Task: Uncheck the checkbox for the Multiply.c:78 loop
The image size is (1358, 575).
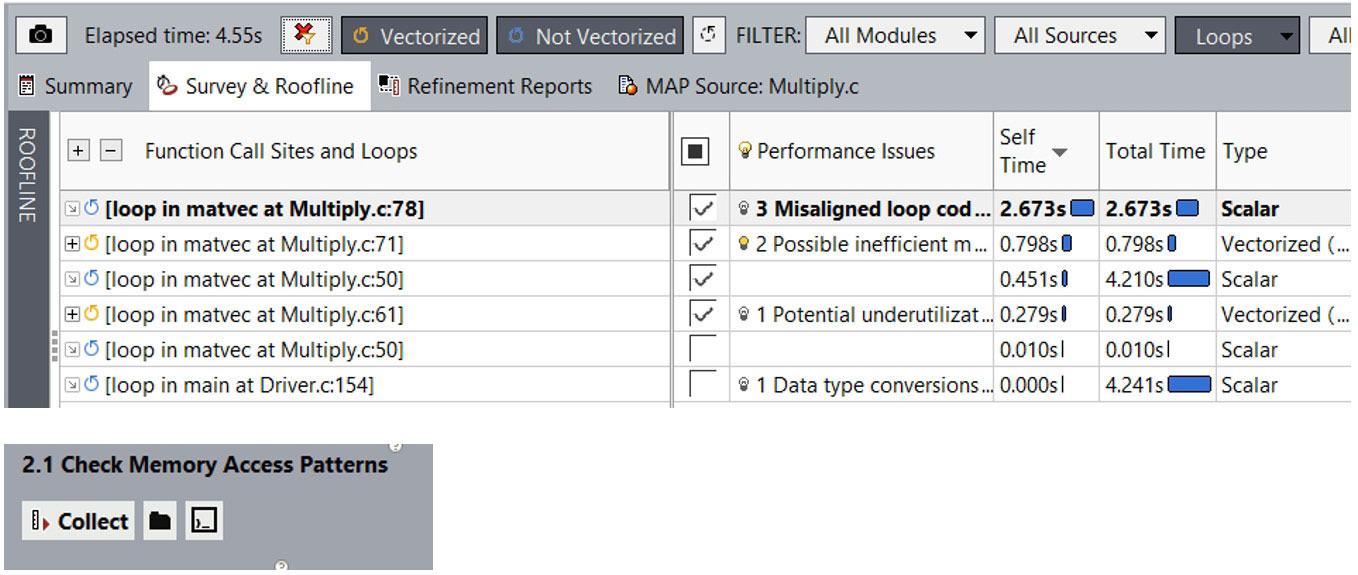Action: click(x=704, y=209)
